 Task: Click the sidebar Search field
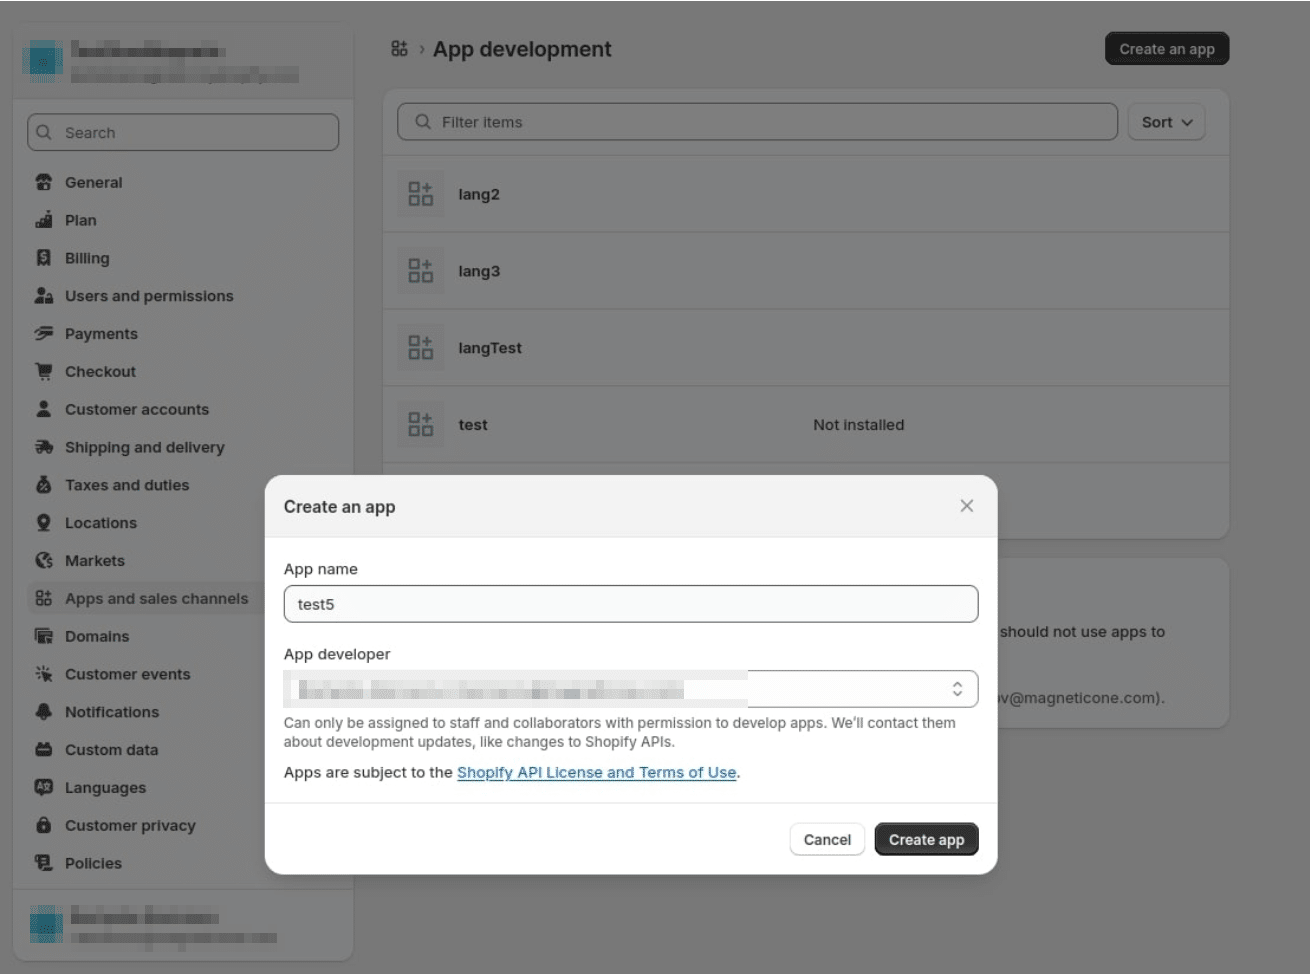[183, 132]
